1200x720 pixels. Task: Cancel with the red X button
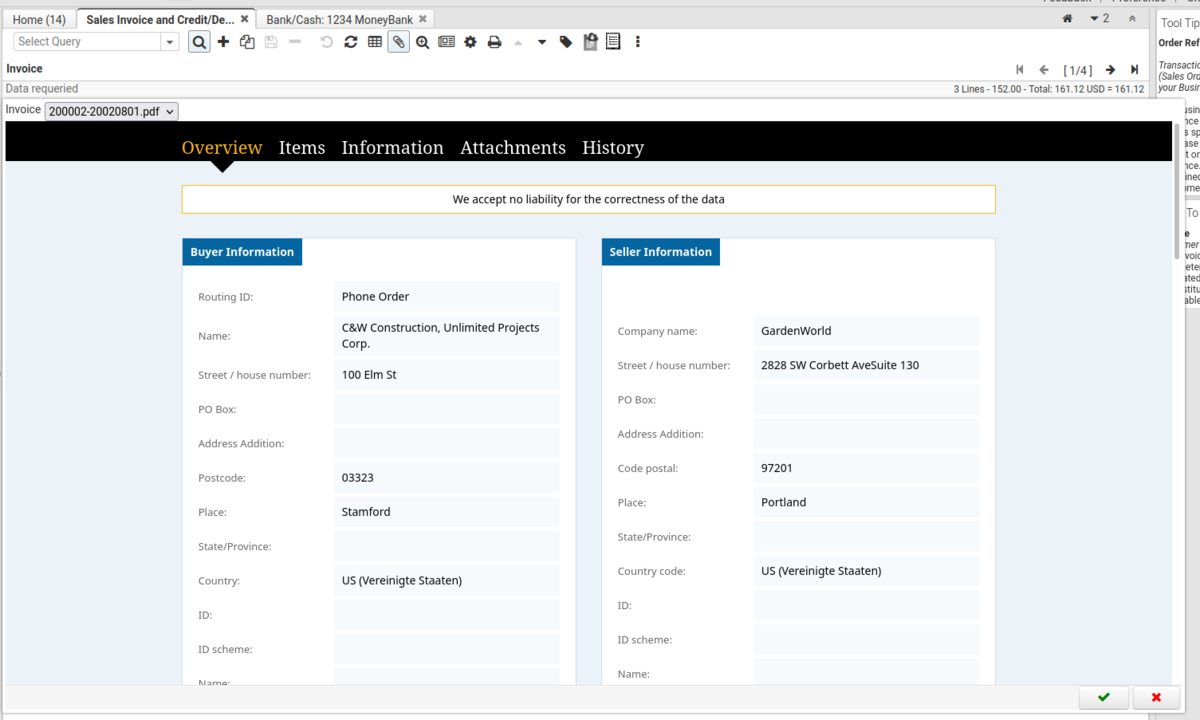[1156, 697]
